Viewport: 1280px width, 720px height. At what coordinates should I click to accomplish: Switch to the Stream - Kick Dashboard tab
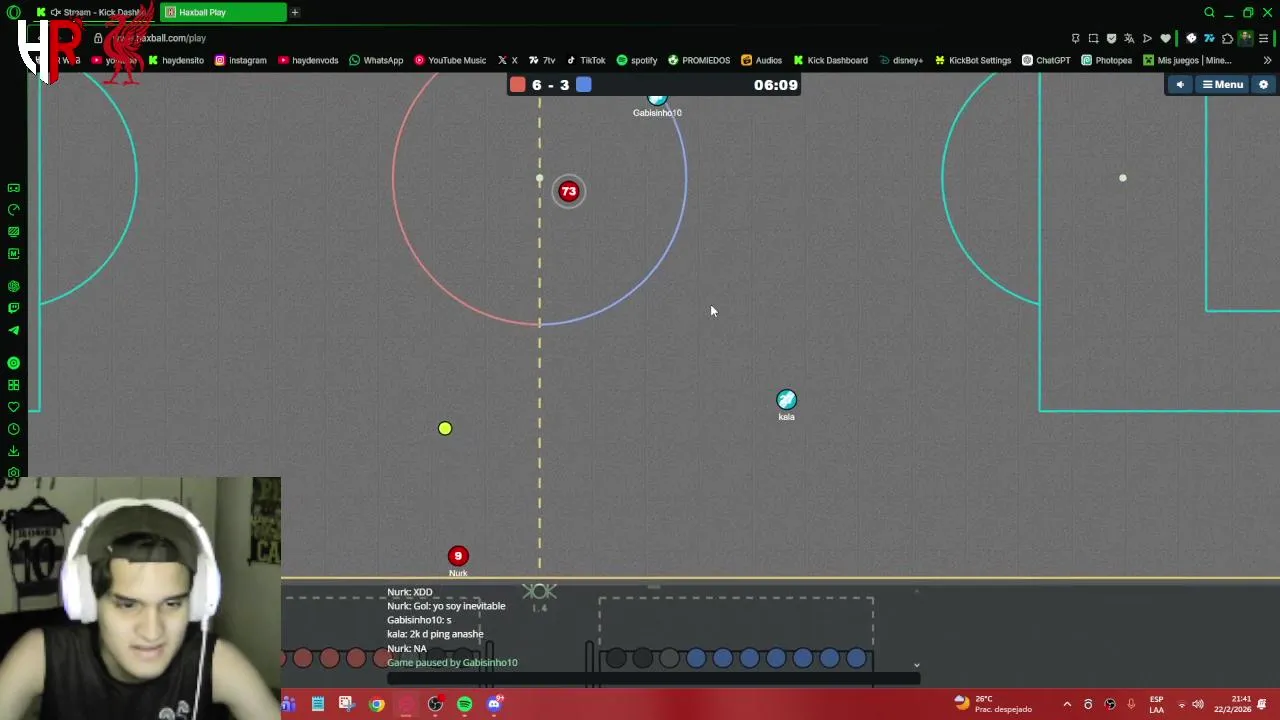pos(95,12)
